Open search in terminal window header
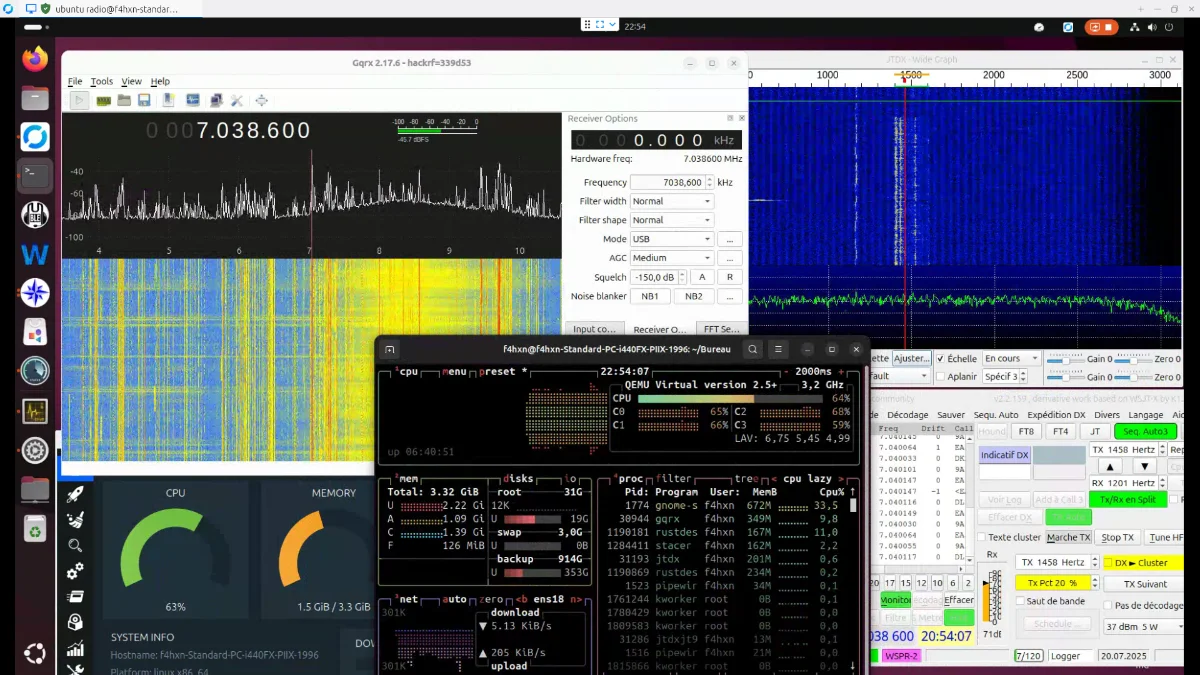The width and height of the screenshot is (1200, 675). [752, 349]
